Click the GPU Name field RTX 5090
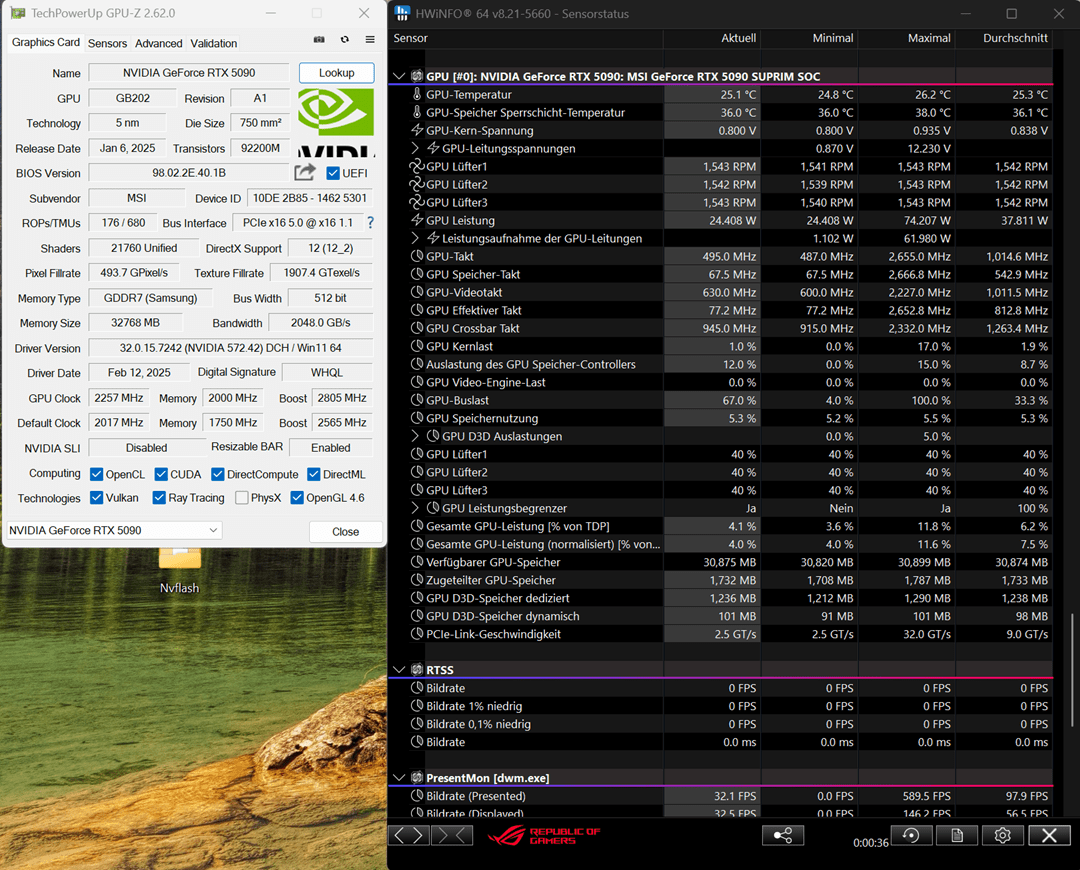The height and width of the screenshot is (870, 1080). 189,72
